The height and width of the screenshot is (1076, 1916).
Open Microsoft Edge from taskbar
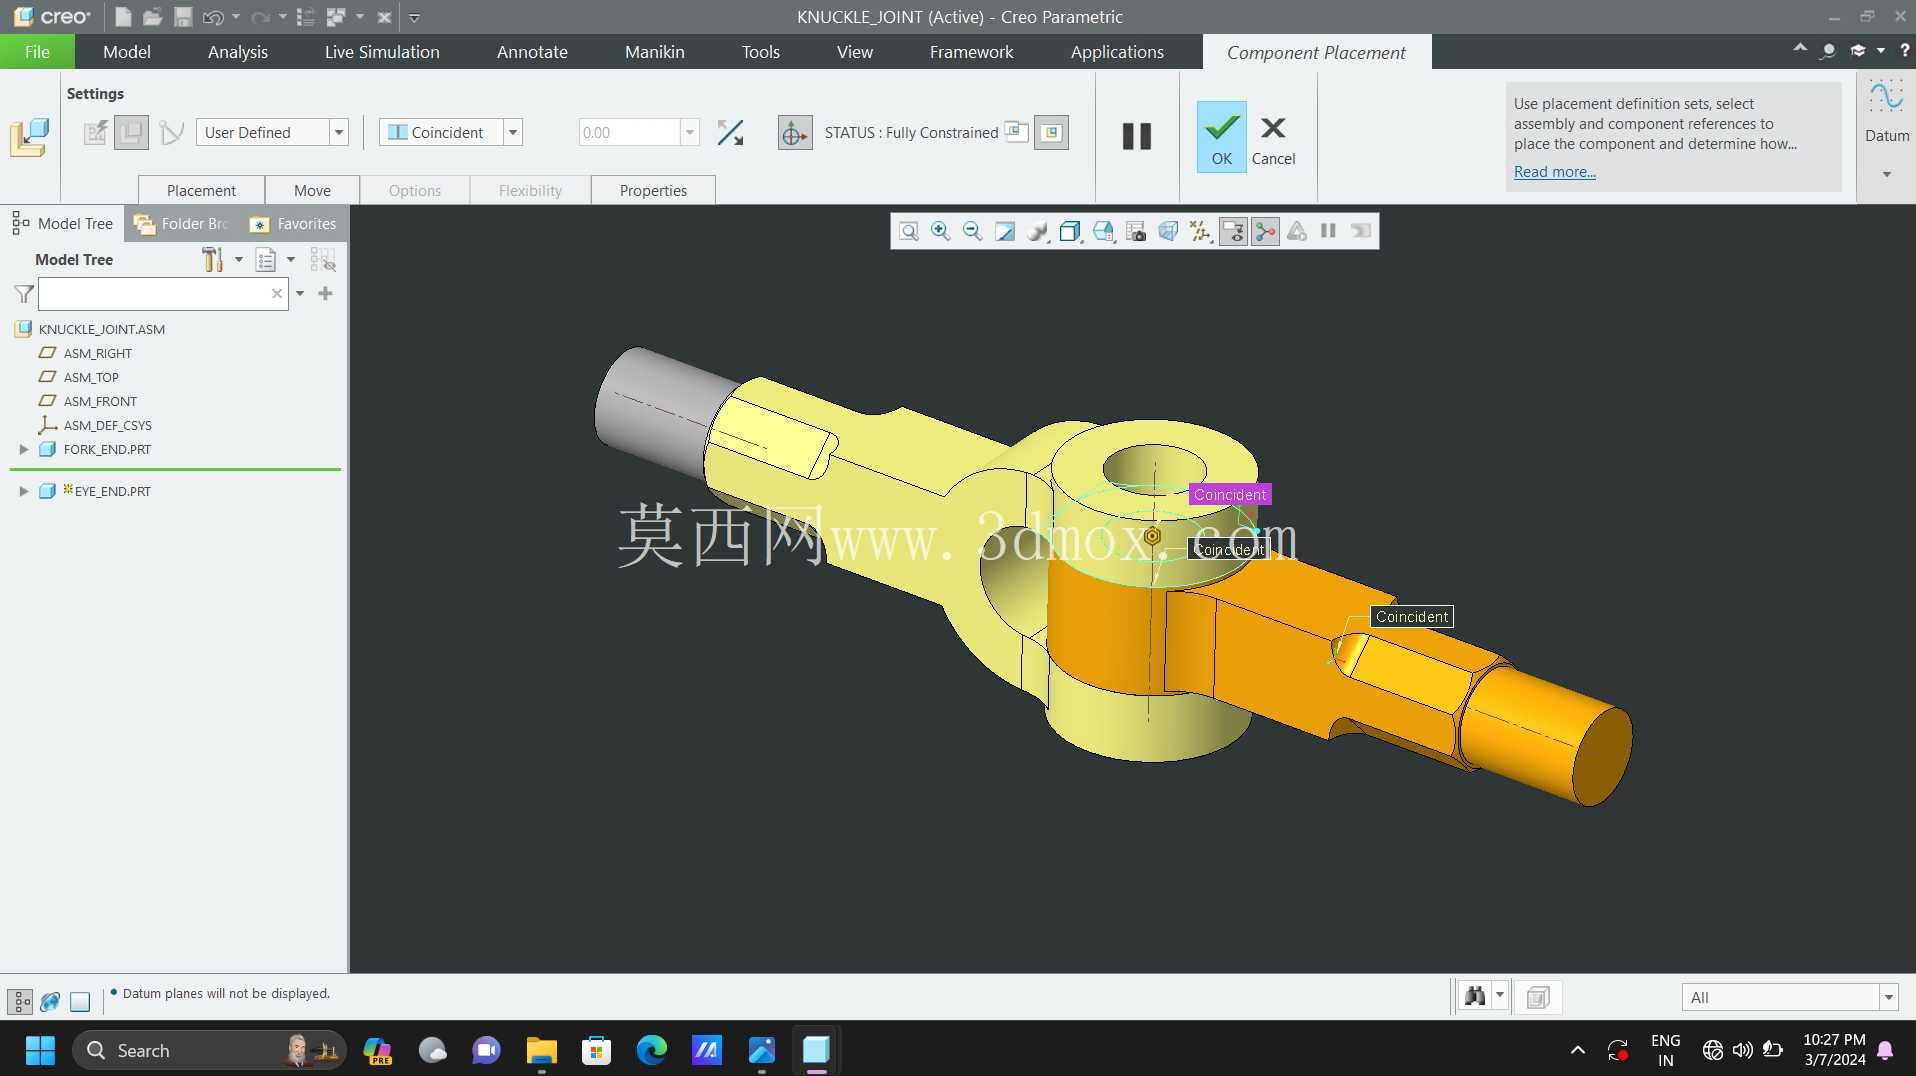(x=651, y=1051)
